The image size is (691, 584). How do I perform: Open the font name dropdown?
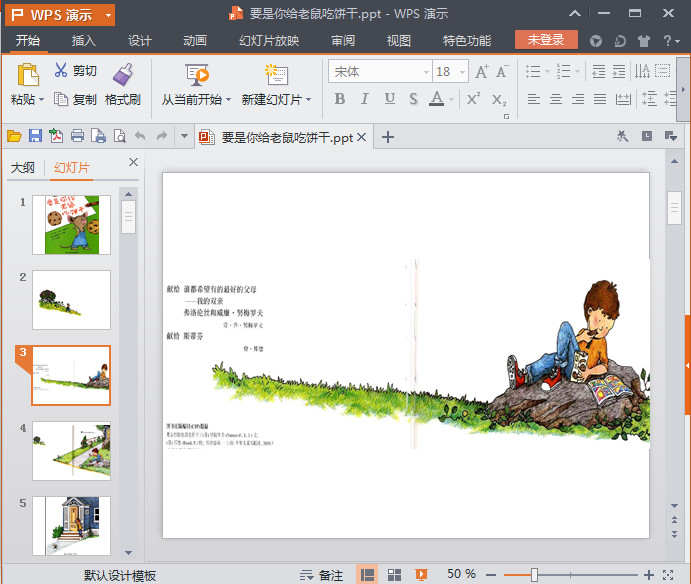(426, 72)
